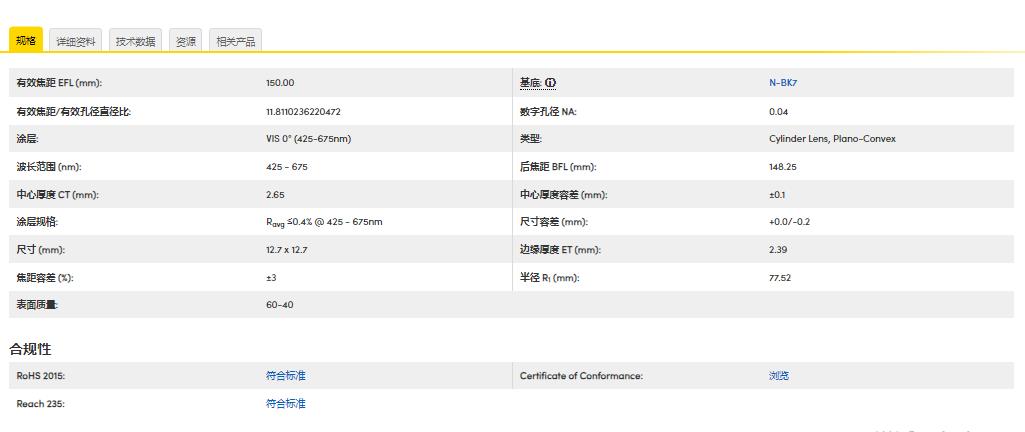Switch to the 详细资料 tab
The image size is (1025, 432).
[x=76, y=41]
